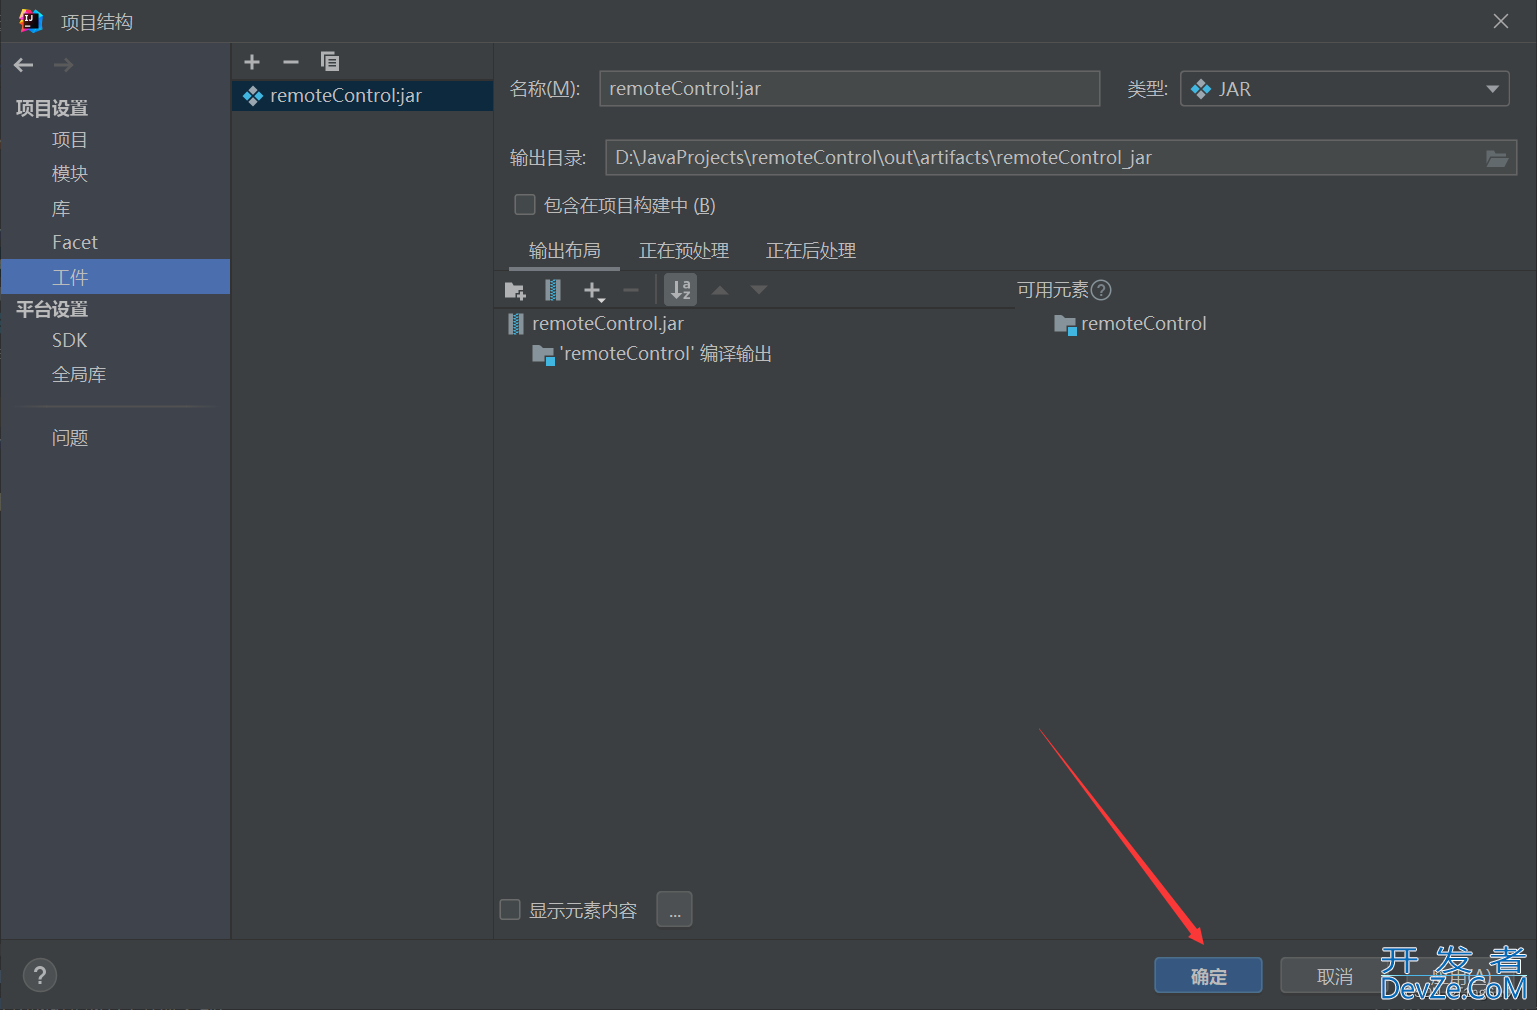Create archive in output layout toolbar
Image resolution: width=1537 pixels, height=1010 pixels.
(553, 290)
